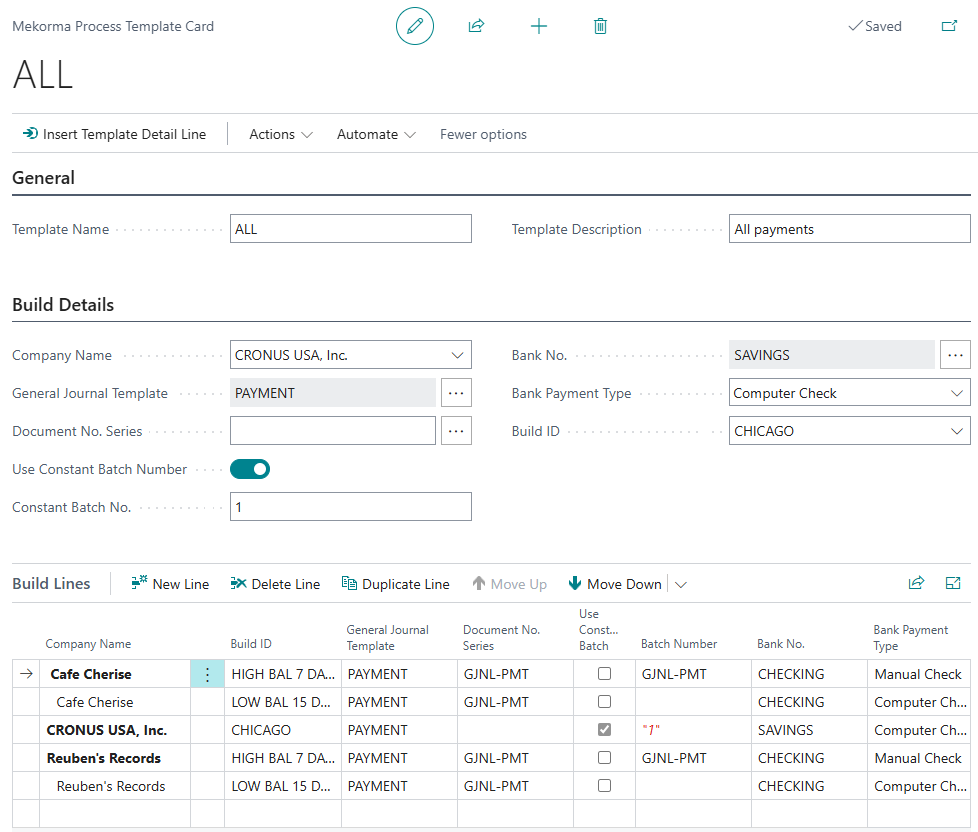
Task: Toggle Use Constant Batch Number switch
Action: coord(250,469)
